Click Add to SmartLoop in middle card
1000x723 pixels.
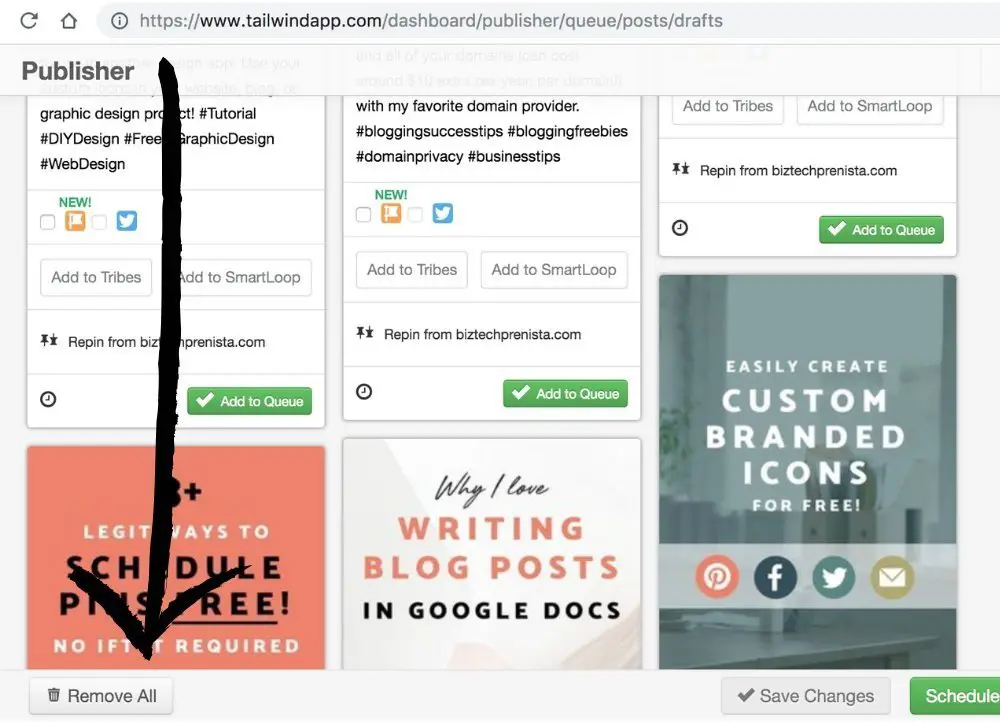pyautogui.click(x=554, y=270)
